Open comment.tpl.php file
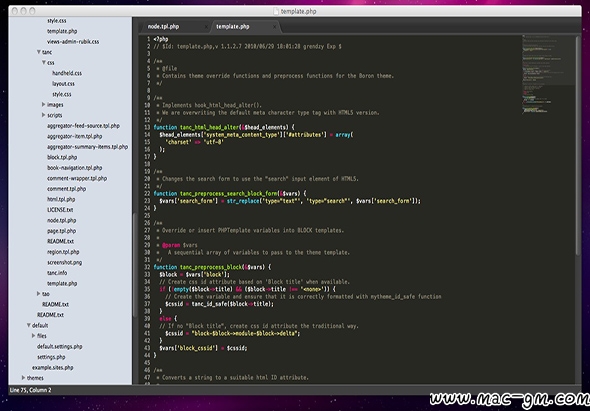 (x=66, y=189)
